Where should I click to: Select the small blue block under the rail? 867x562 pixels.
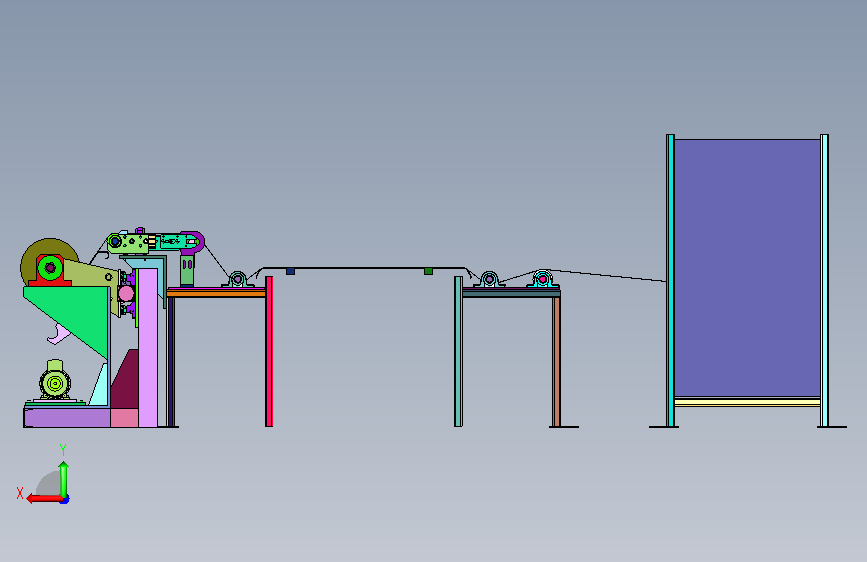click(x=290, y=271)
